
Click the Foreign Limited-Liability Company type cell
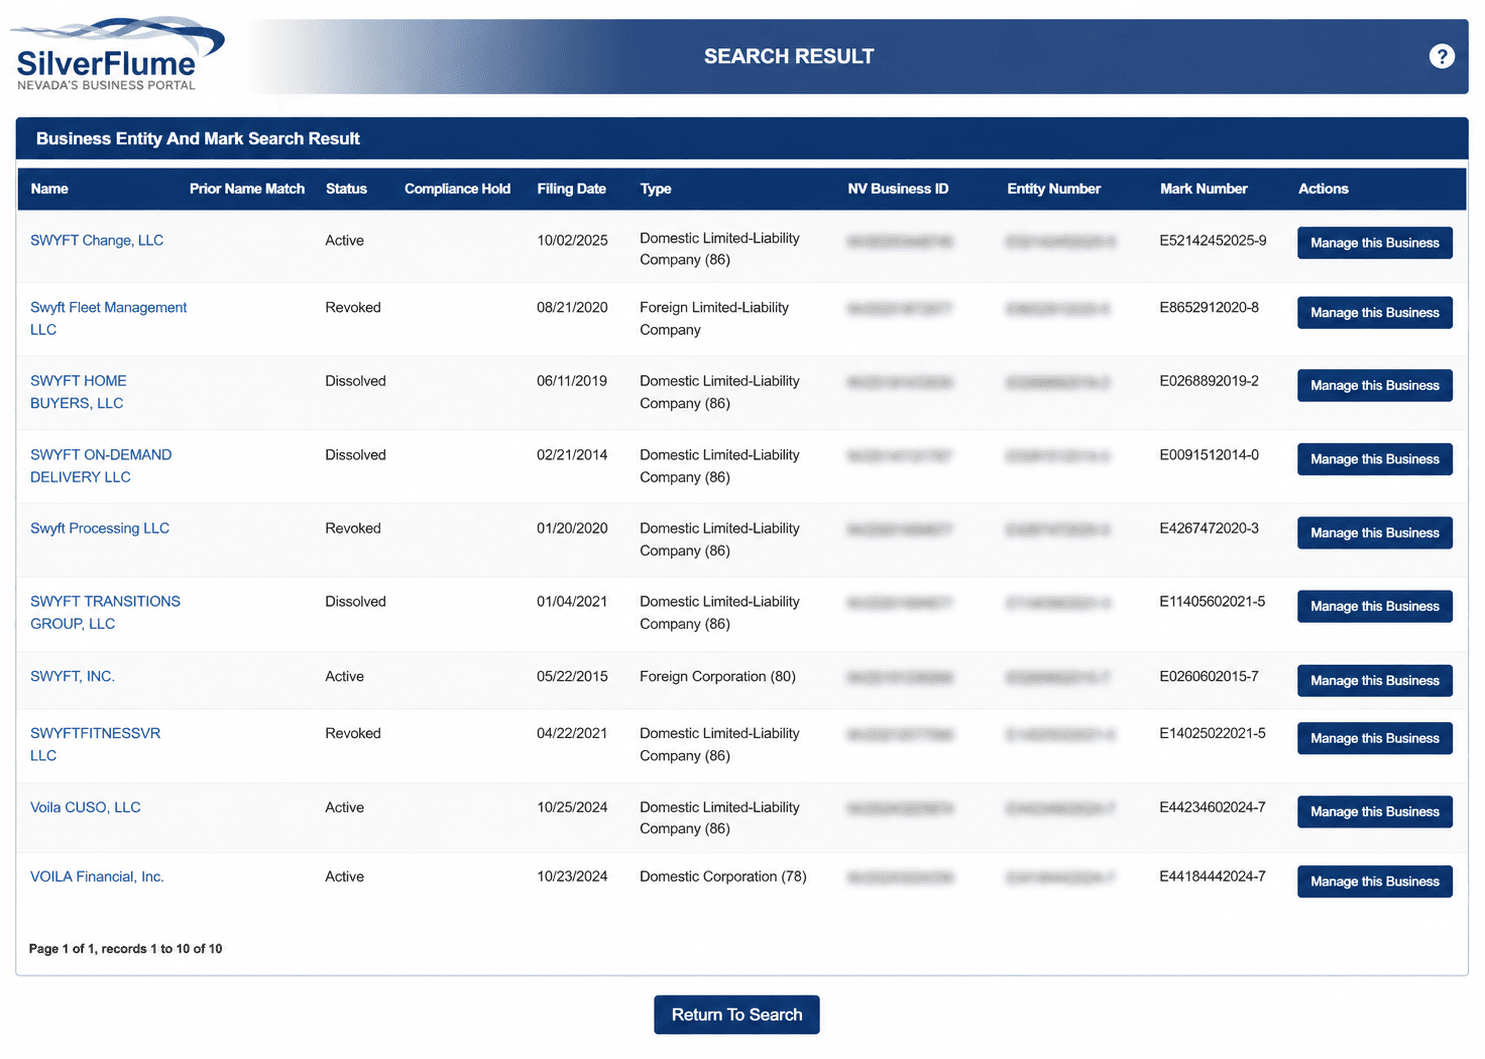[x=714, y=318]
